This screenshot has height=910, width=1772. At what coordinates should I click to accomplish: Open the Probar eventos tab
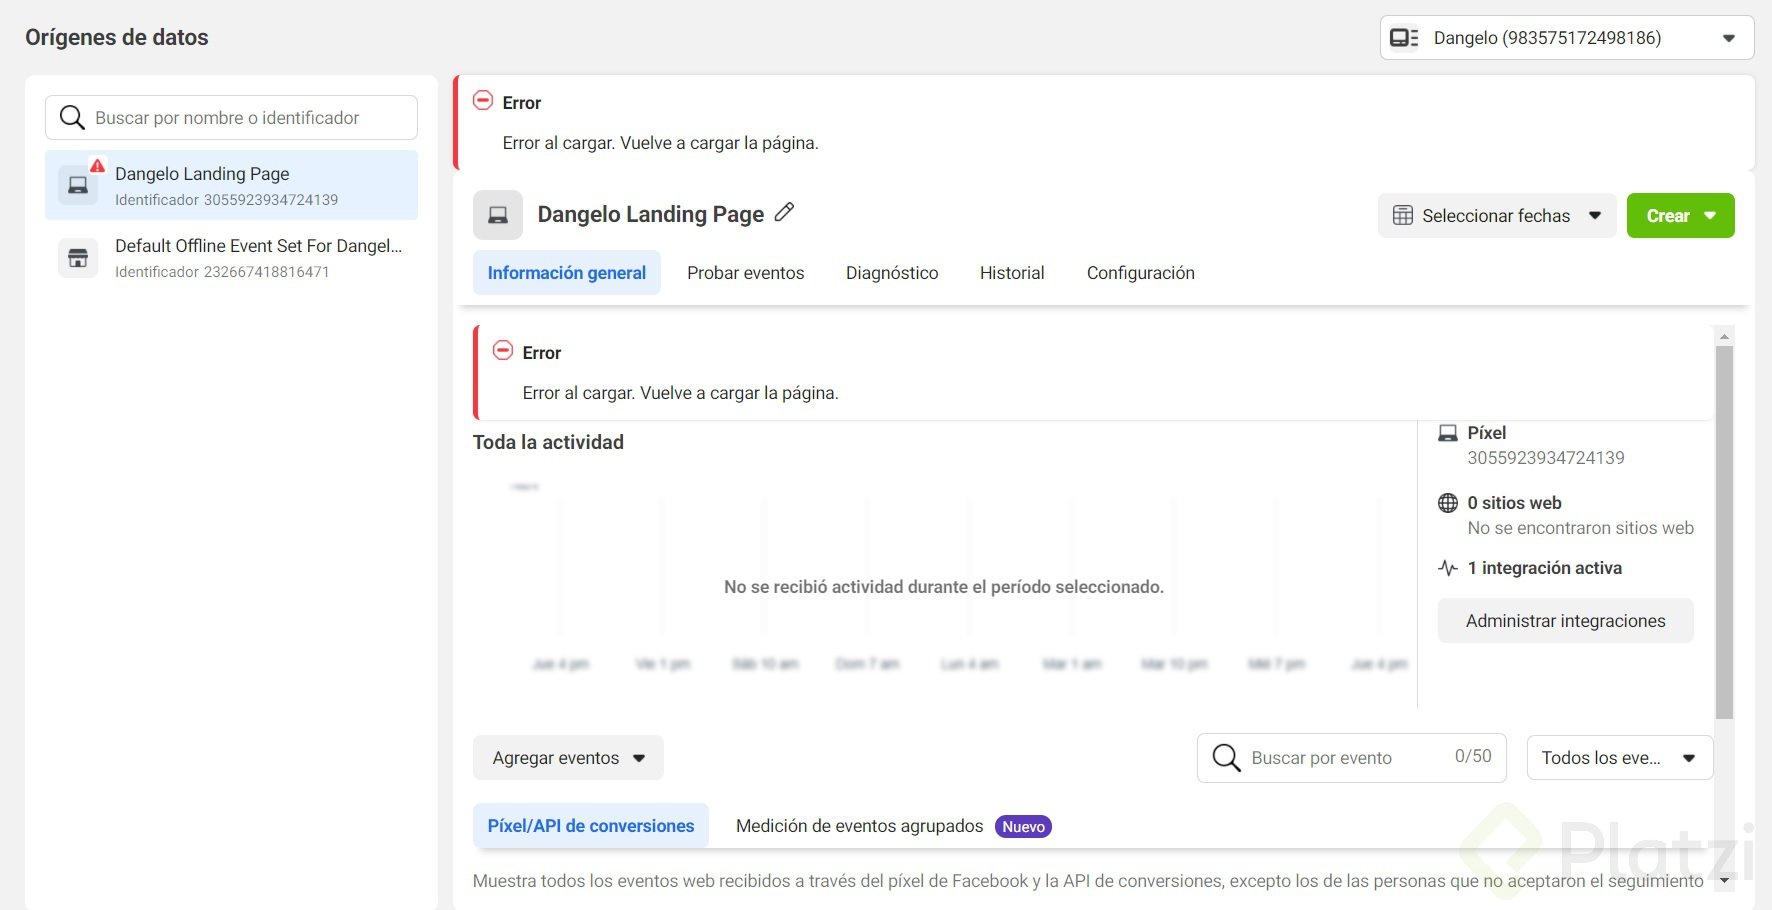(746, 273)
